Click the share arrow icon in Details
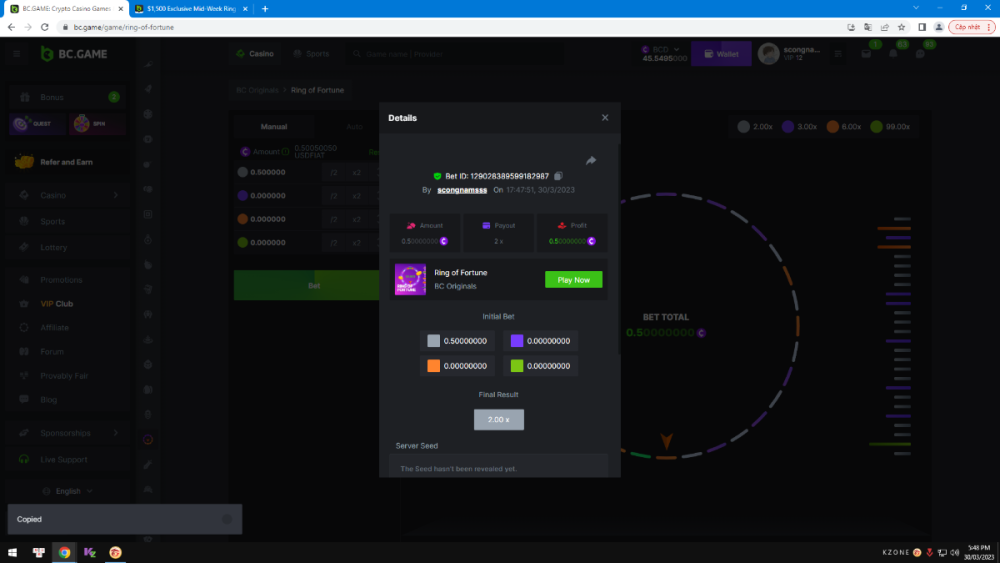The height and width of the screenshot is (563, 1000). pyautogui.click(x=591, y=160)
